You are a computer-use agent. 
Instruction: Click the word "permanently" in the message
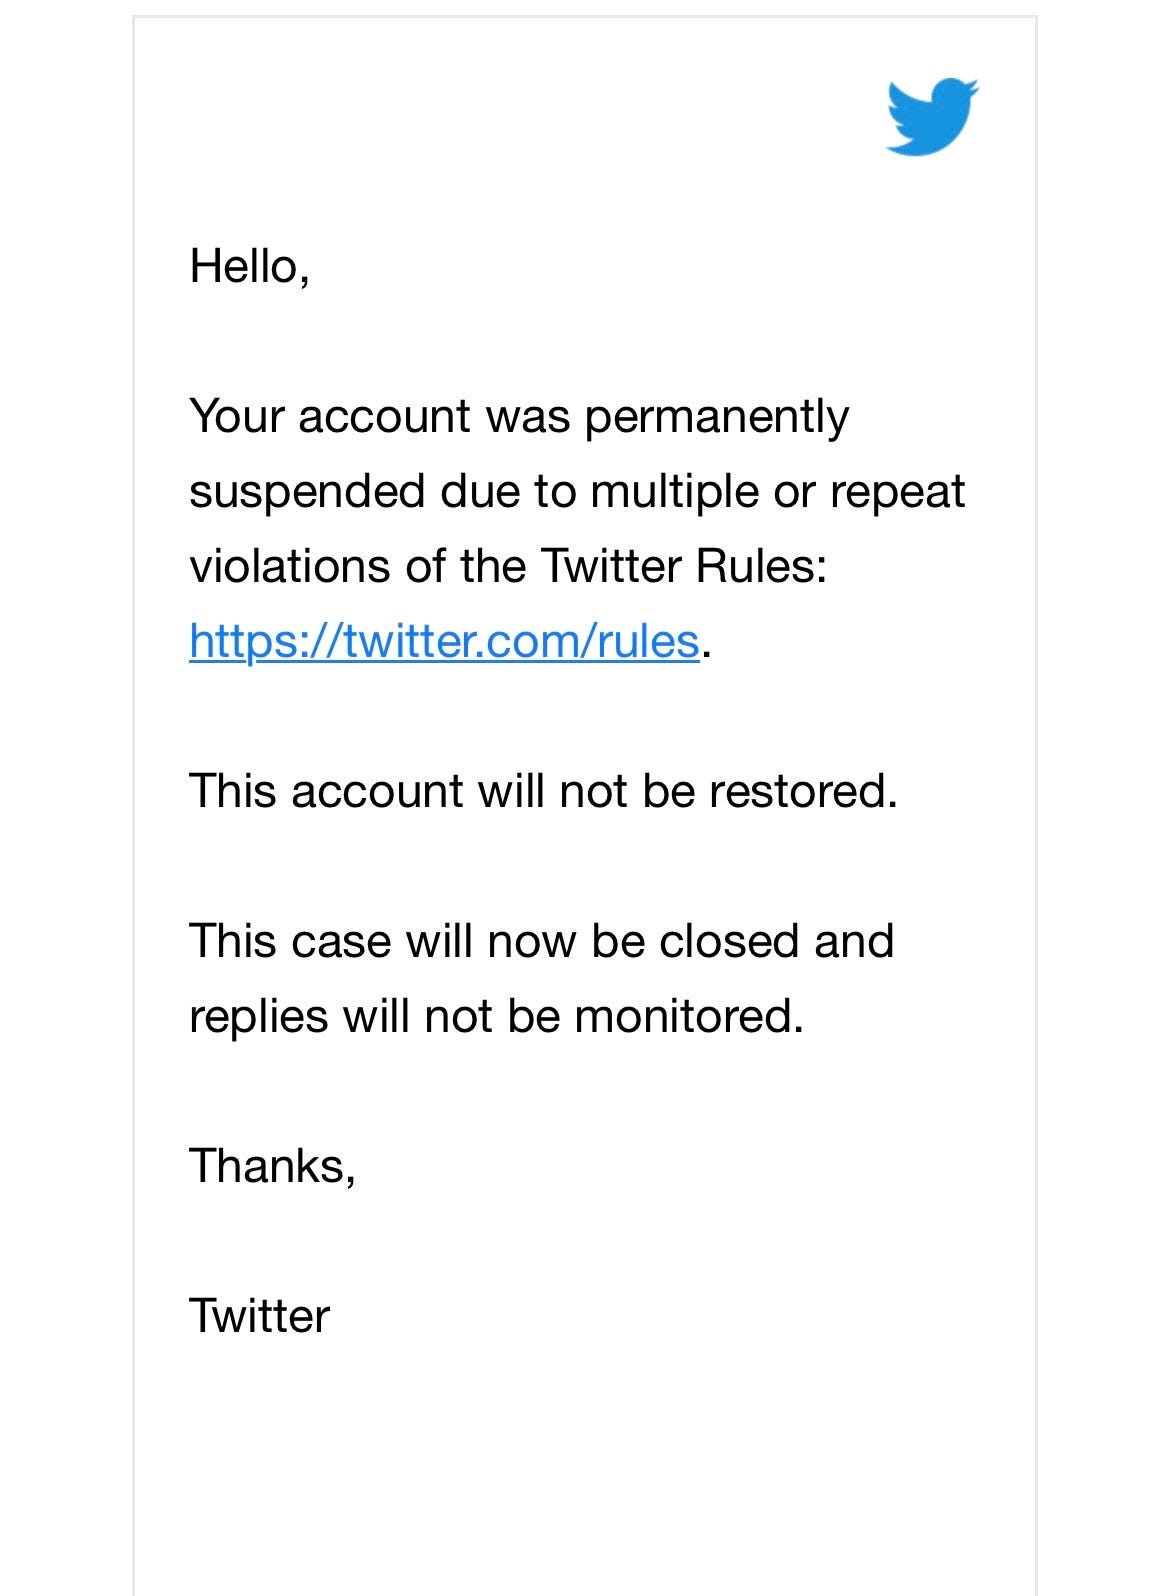point(716,417)
